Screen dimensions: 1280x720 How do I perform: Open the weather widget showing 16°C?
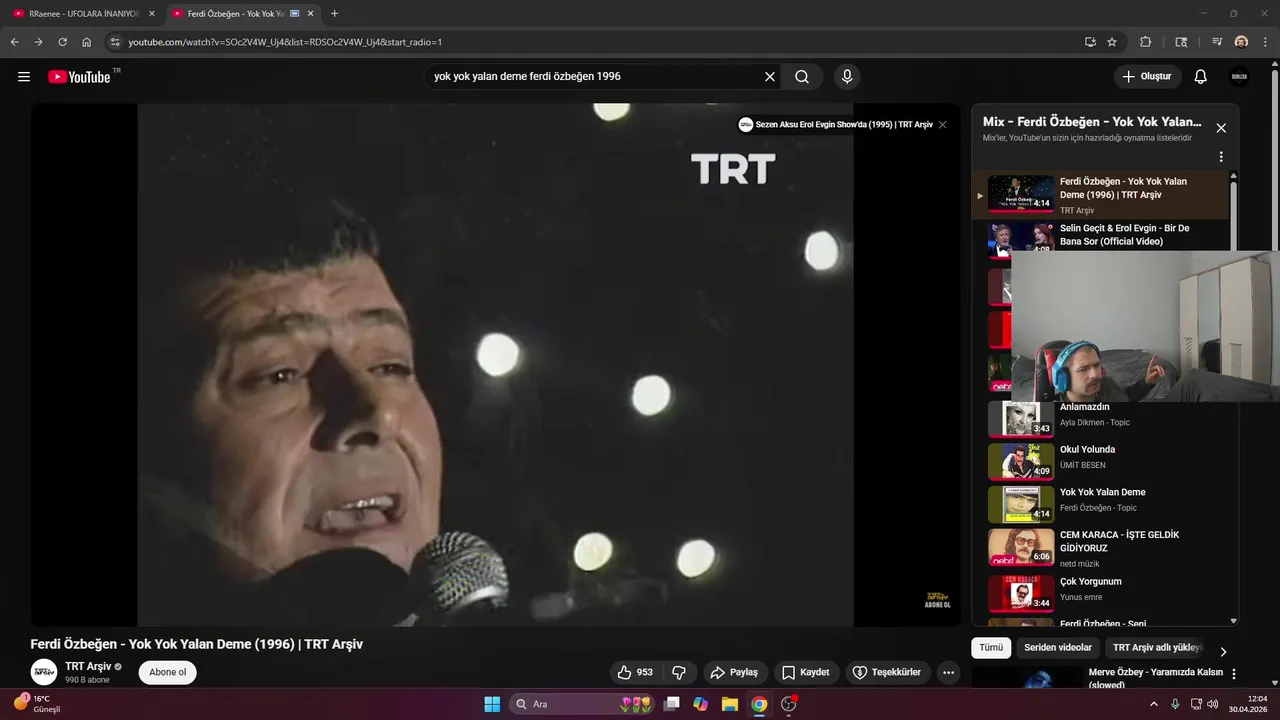point(38,704)
